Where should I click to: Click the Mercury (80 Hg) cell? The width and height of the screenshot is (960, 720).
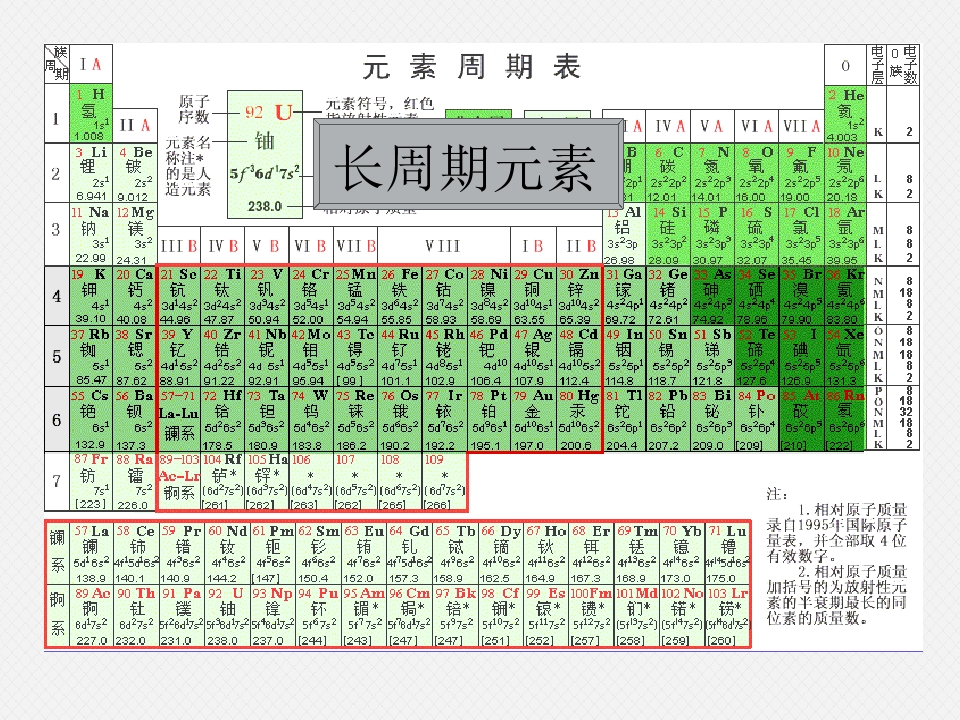579,419
